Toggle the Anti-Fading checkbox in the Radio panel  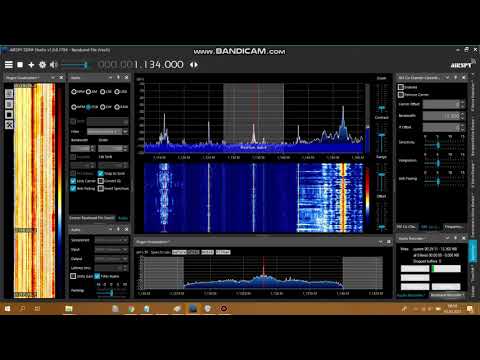[x=73, y=189]
